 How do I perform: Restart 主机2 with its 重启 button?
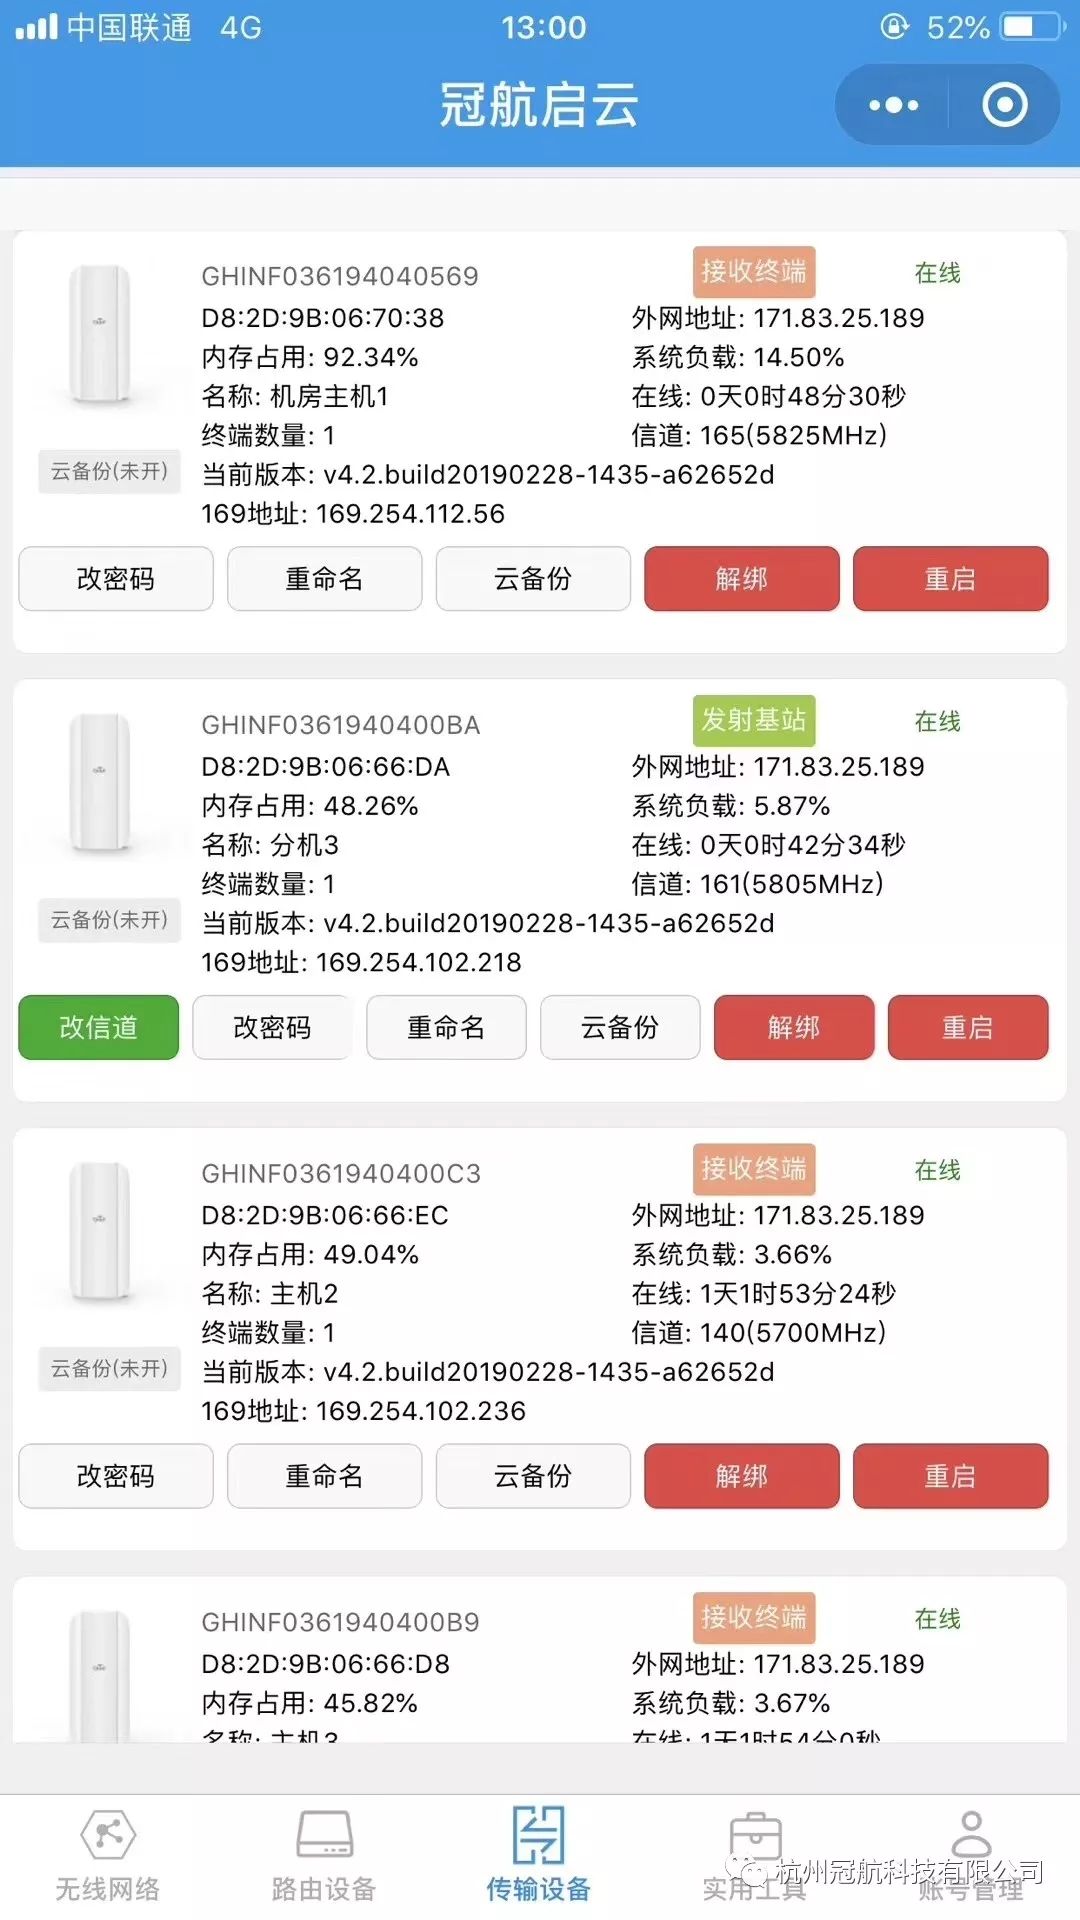coord(950,1475)
